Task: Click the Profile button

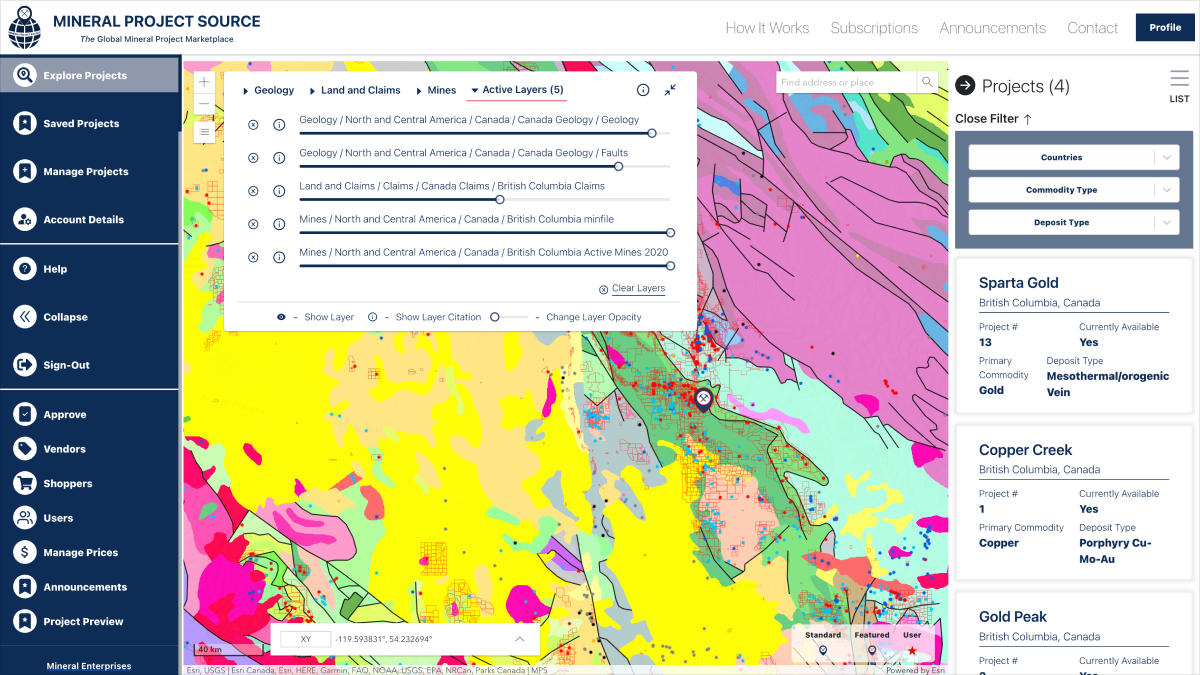Action: 1164,28
